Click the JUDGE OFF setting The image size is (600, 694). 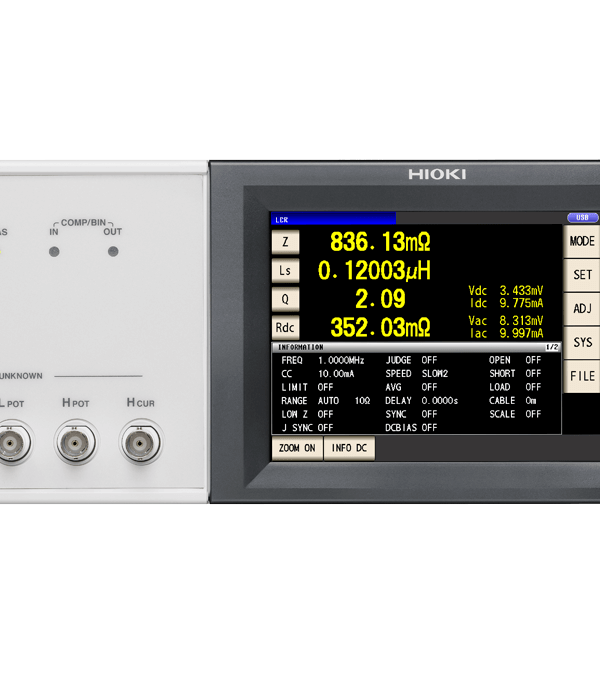point(411,360)
